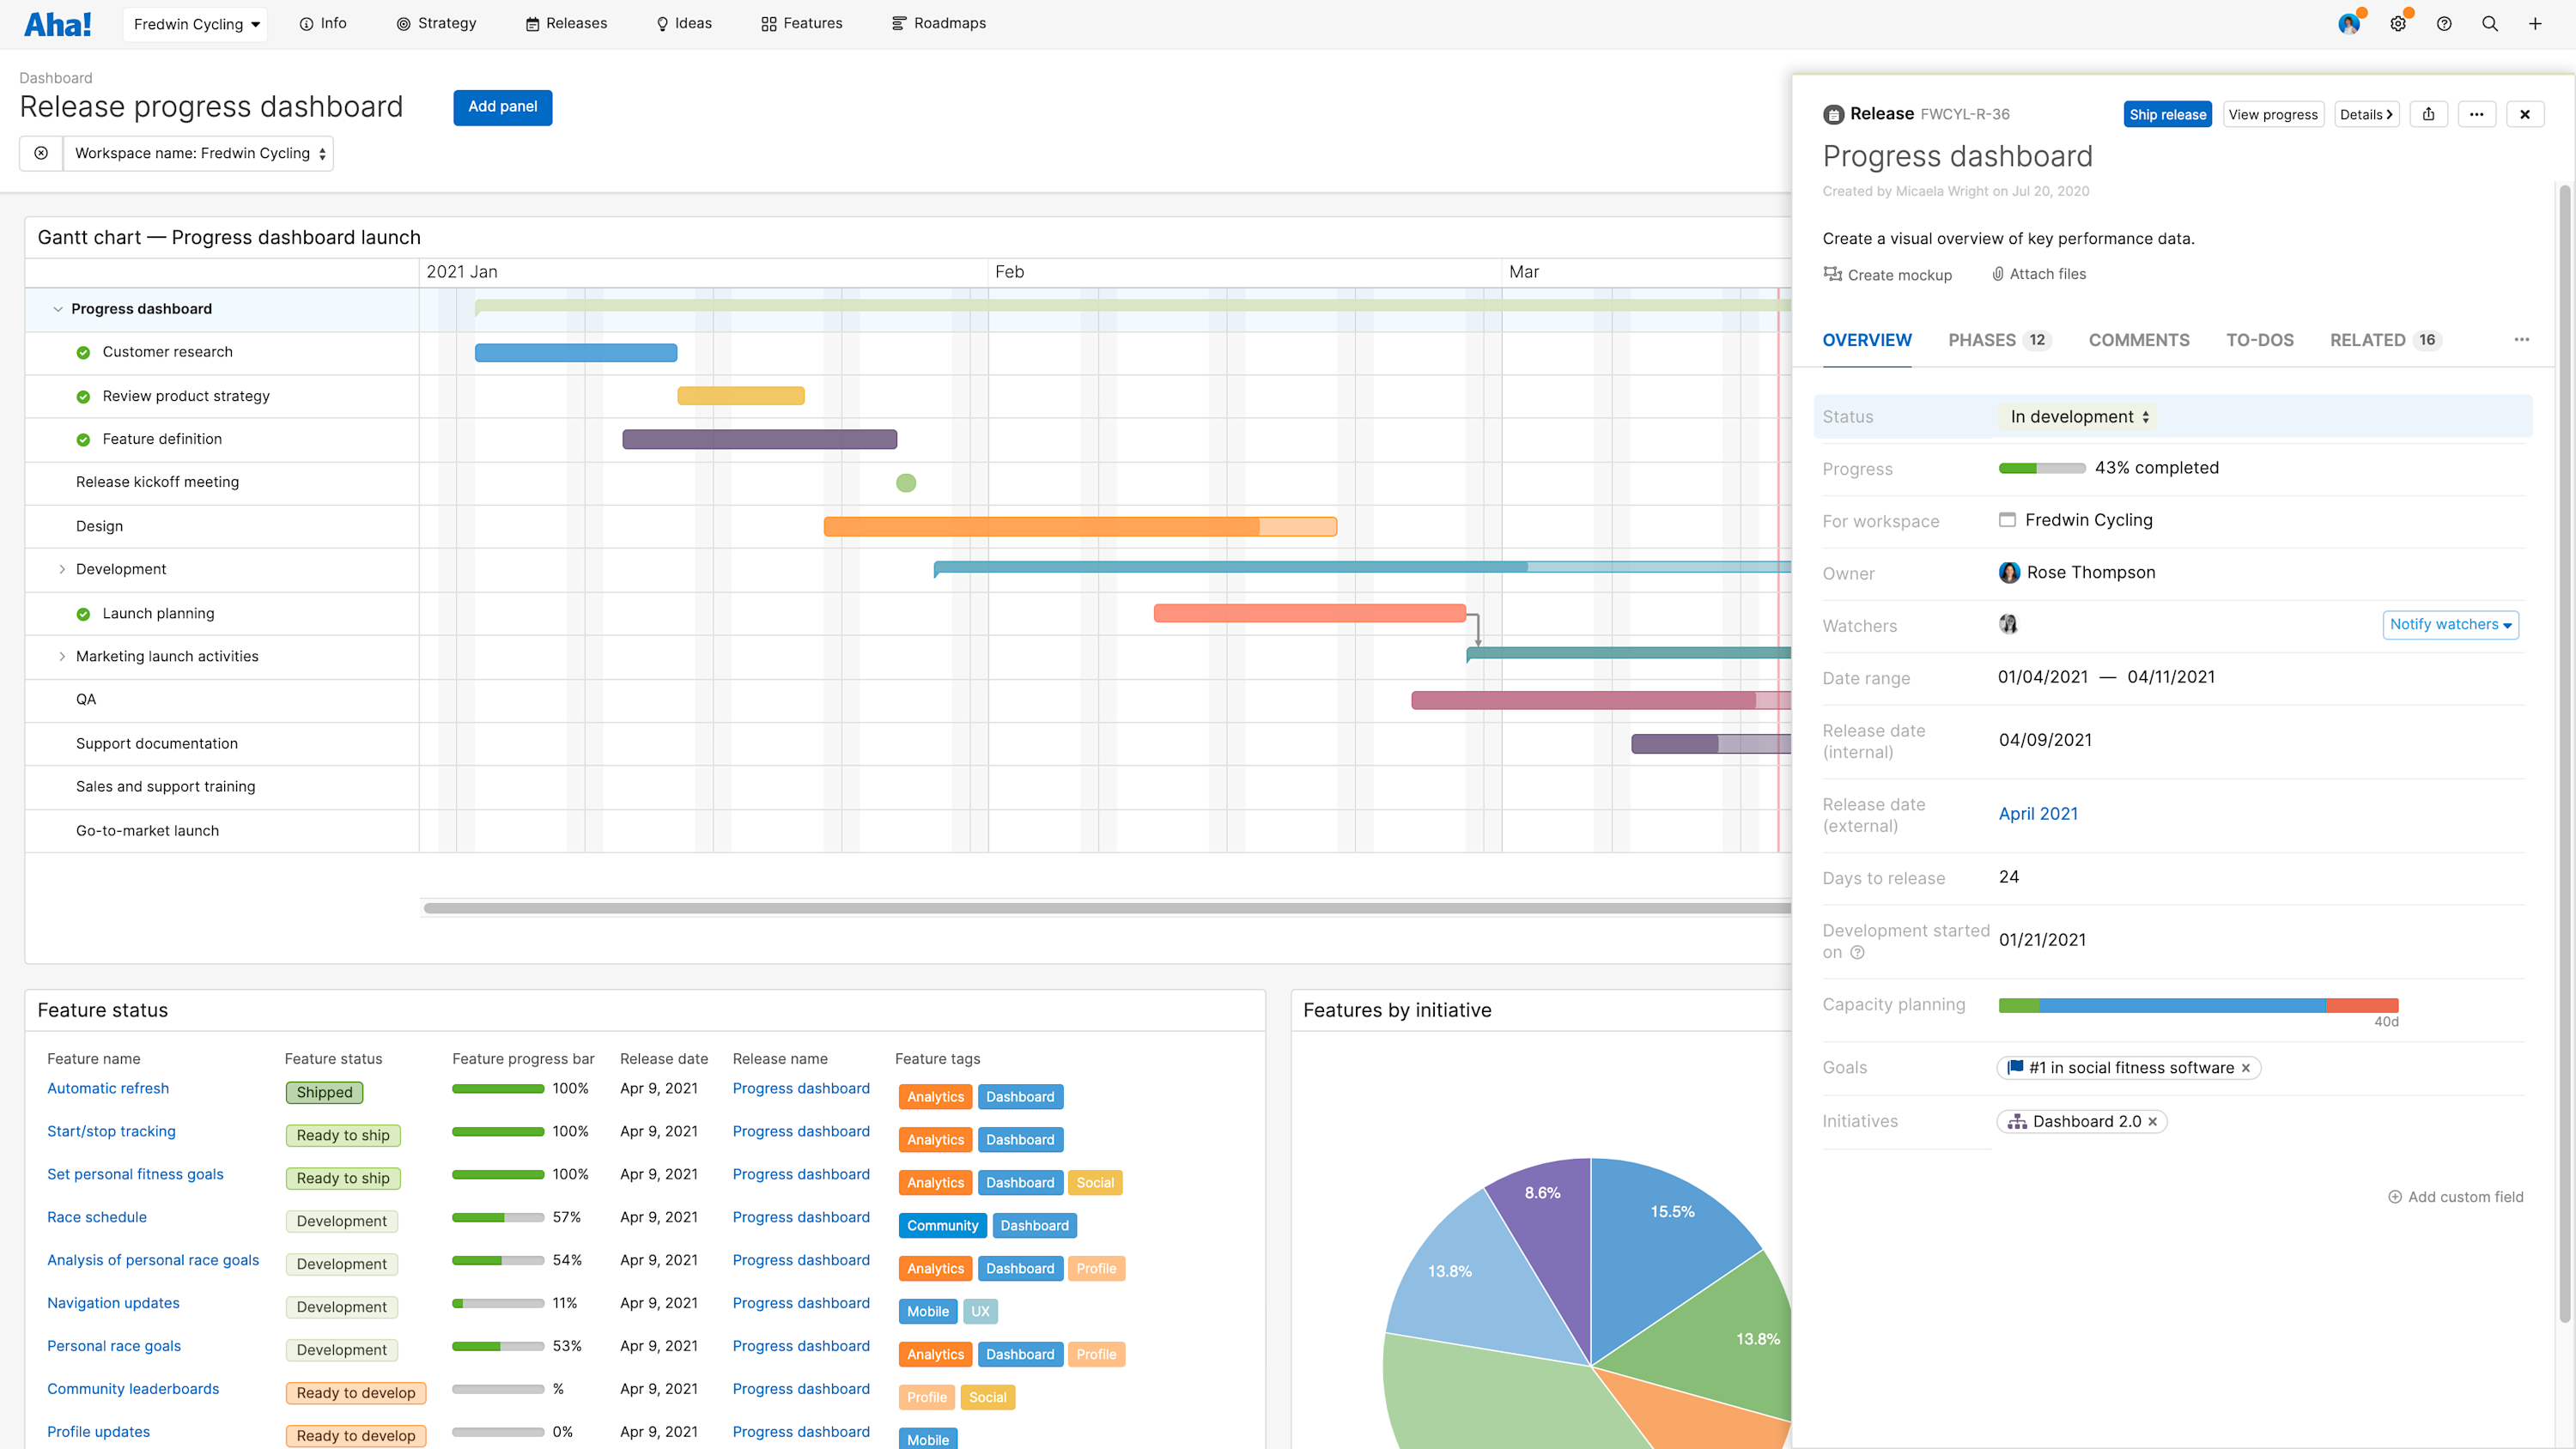Open the share menu on the release panel
2576x1449 pixels.
tap(2429, 114)
